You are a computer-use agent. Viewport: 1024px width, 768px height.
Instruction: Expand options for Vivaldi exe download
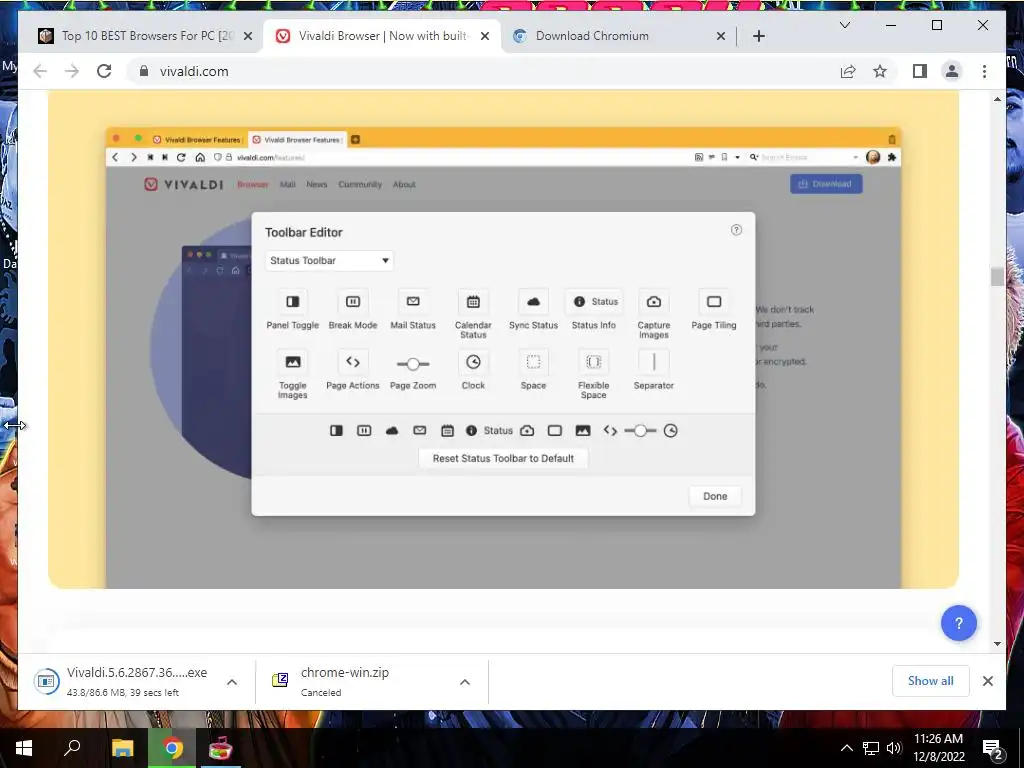pyautogui.click(x=232, y=682)
